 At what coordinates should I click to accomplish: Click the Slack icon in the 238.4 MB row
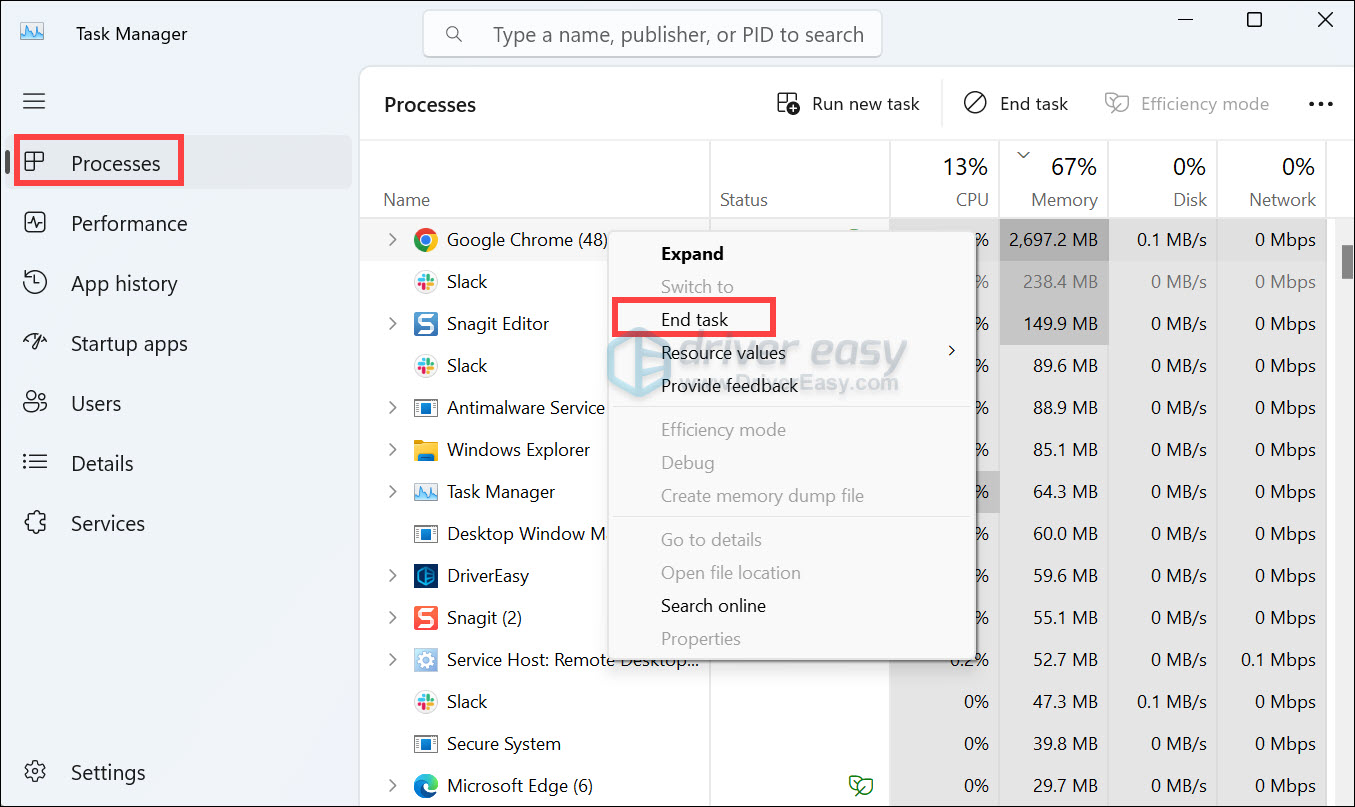click(x=426, y=282)
